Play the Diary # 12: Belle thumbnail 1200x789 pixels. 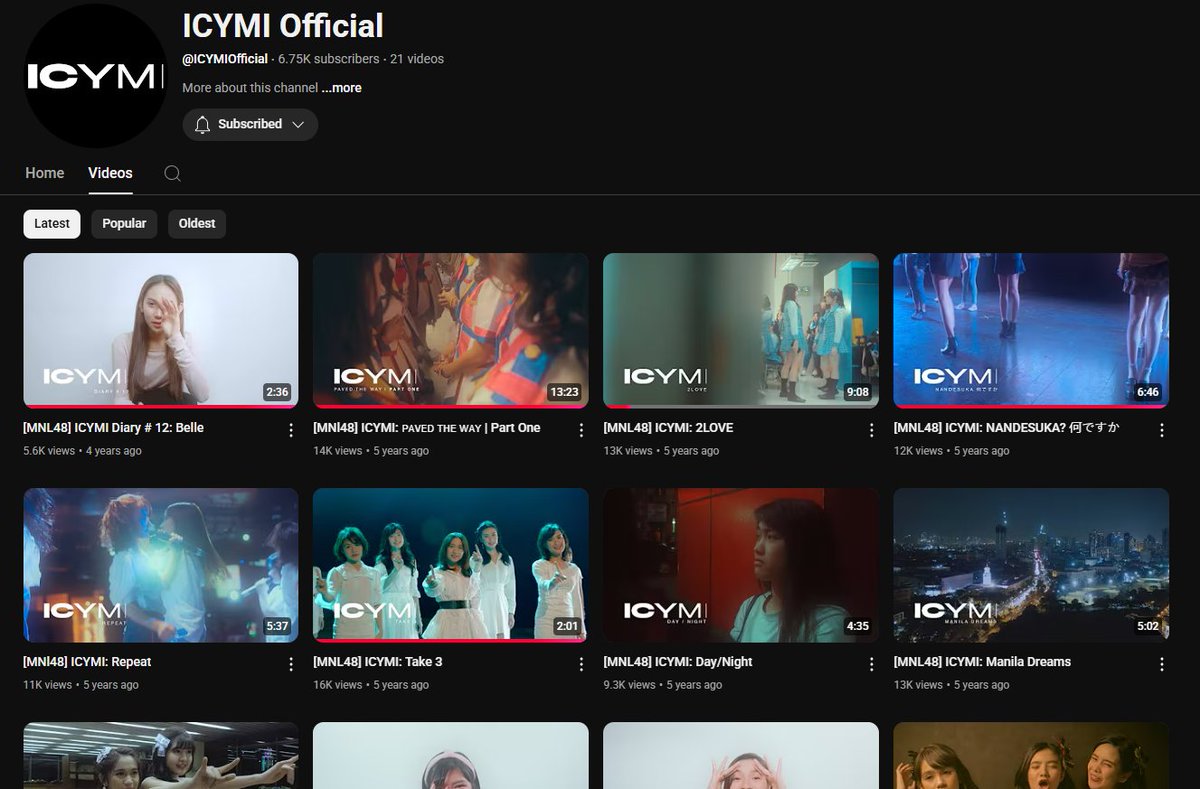[161, 330]
